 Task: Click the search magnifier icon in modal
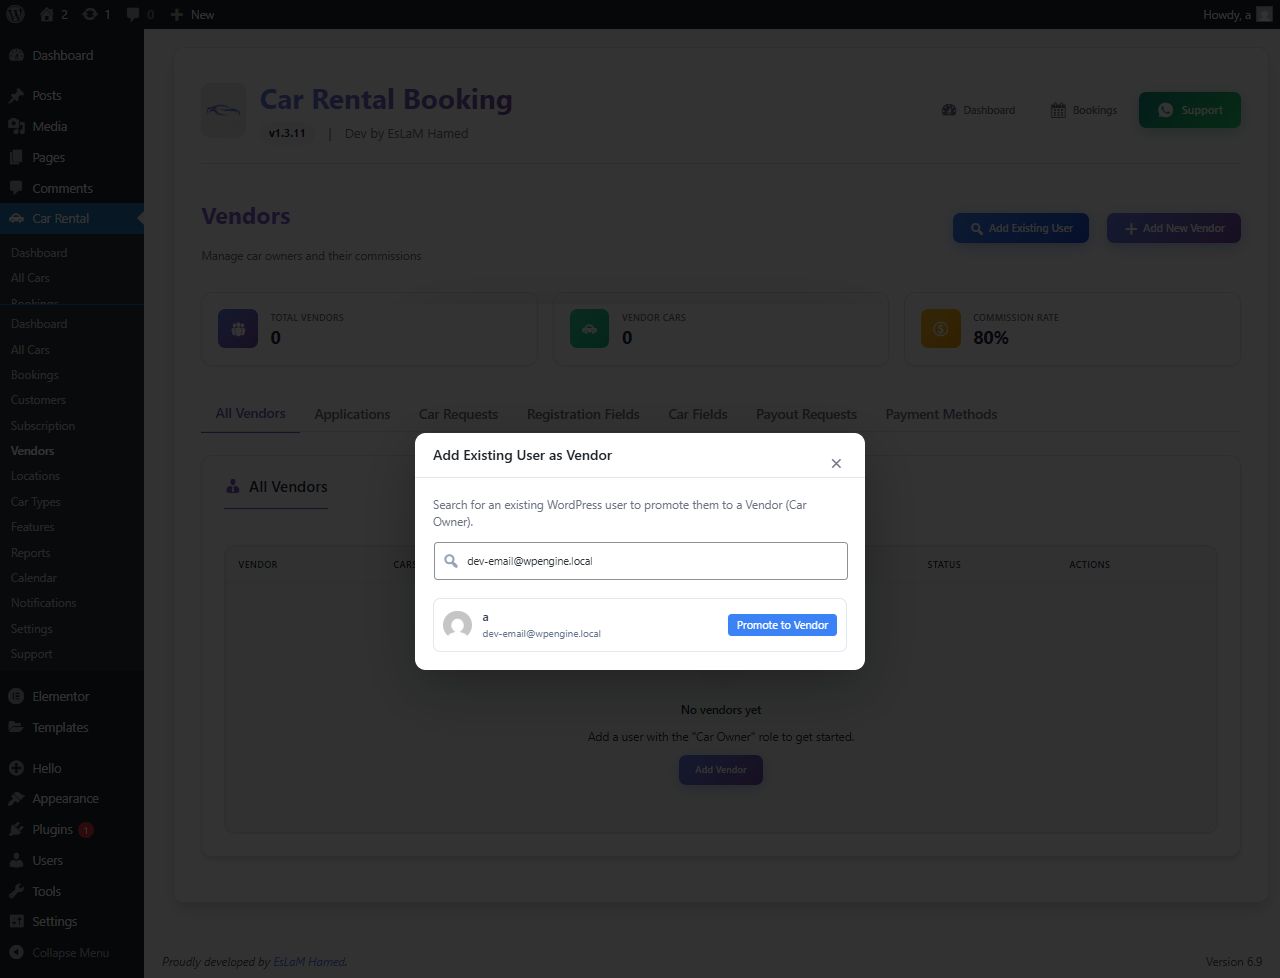point(451,561)
